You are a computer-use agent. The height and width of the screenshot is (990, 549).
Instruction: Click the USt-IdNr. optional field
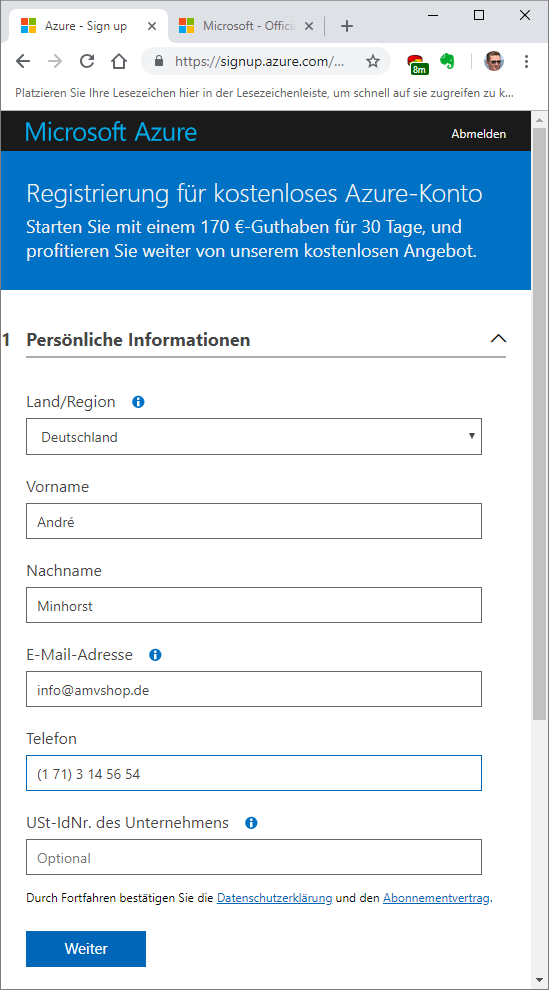[x=254, y=857]
